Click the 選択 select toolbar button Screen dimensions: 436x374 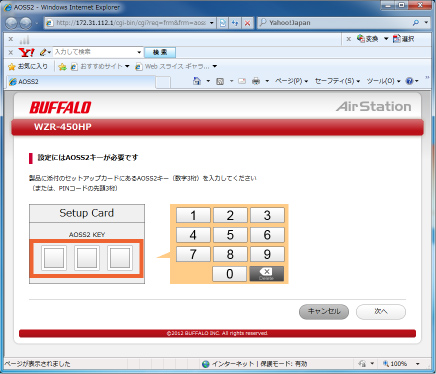pos(403,39)
